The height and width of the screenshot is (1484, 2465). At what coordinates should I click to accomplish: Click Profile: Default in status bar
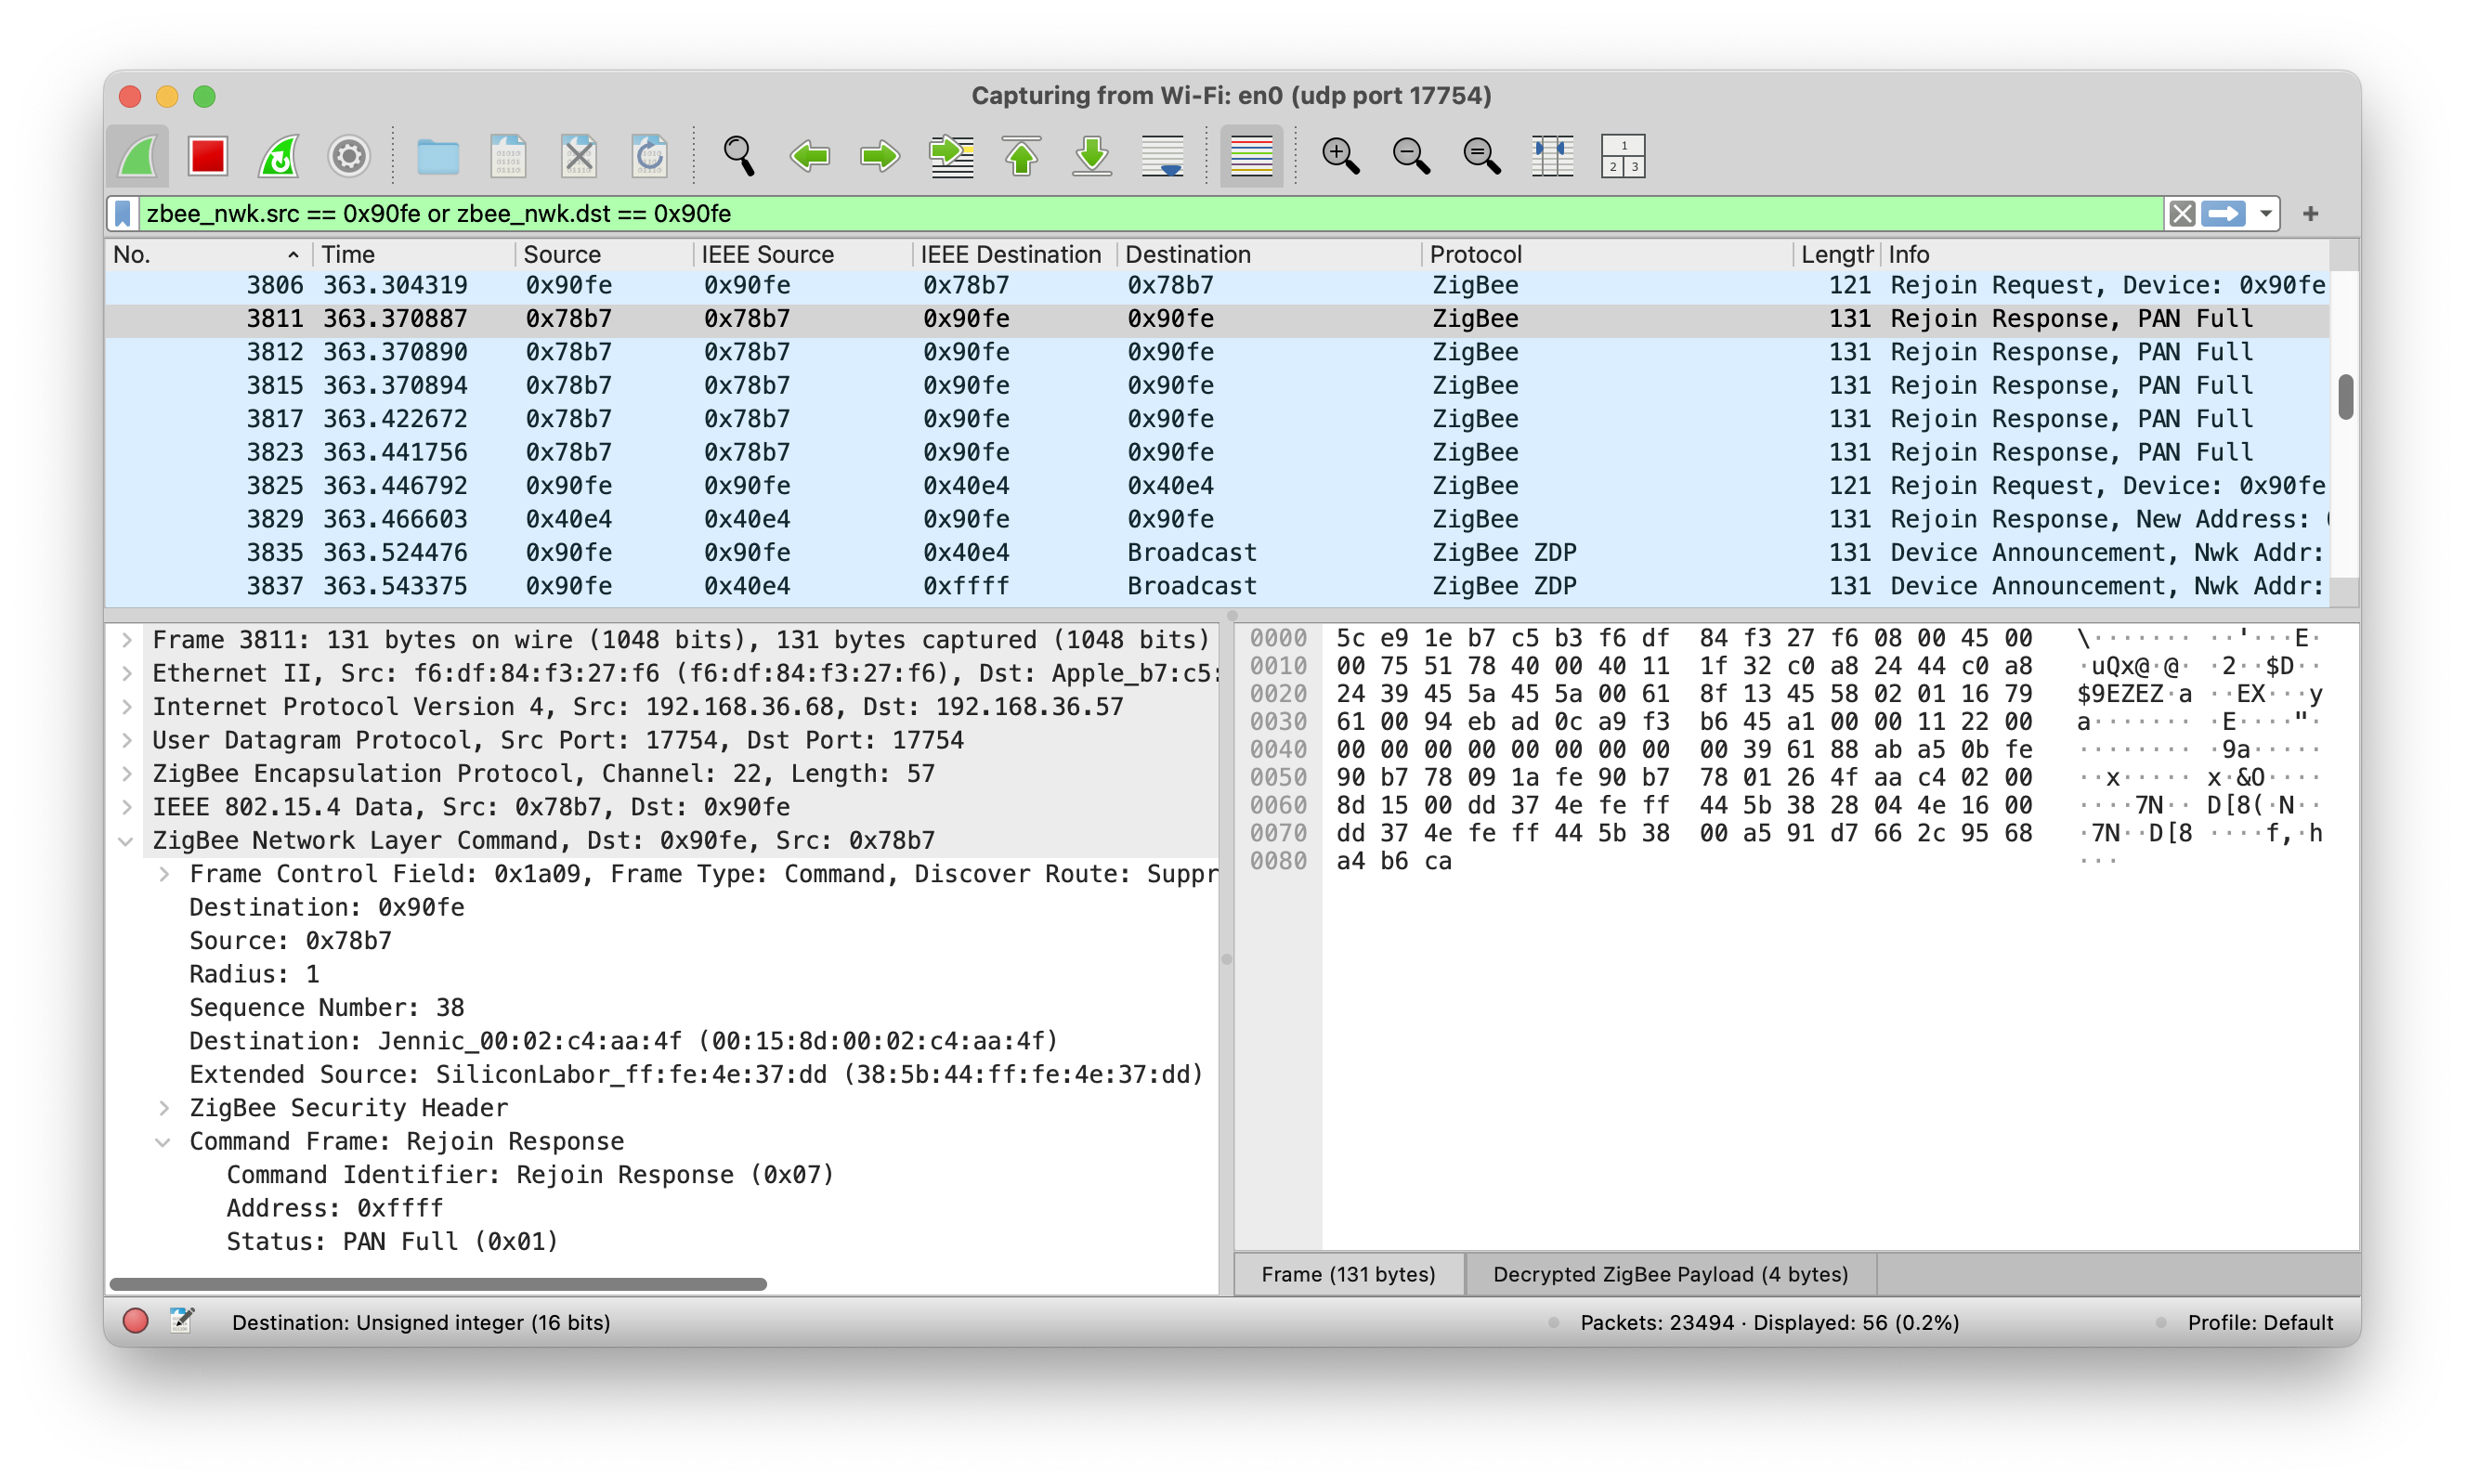(2260, 1323)
